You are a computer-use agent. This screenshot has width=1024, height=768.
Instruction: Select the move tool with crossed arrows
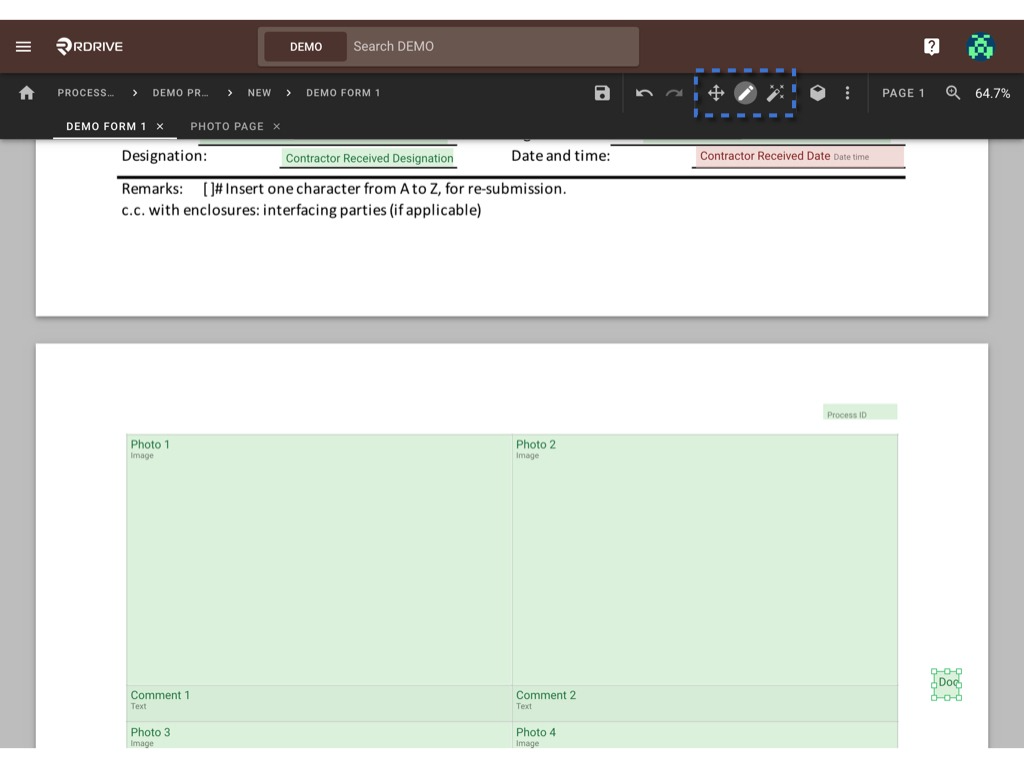pyautogui.click(x=716, y=93)
